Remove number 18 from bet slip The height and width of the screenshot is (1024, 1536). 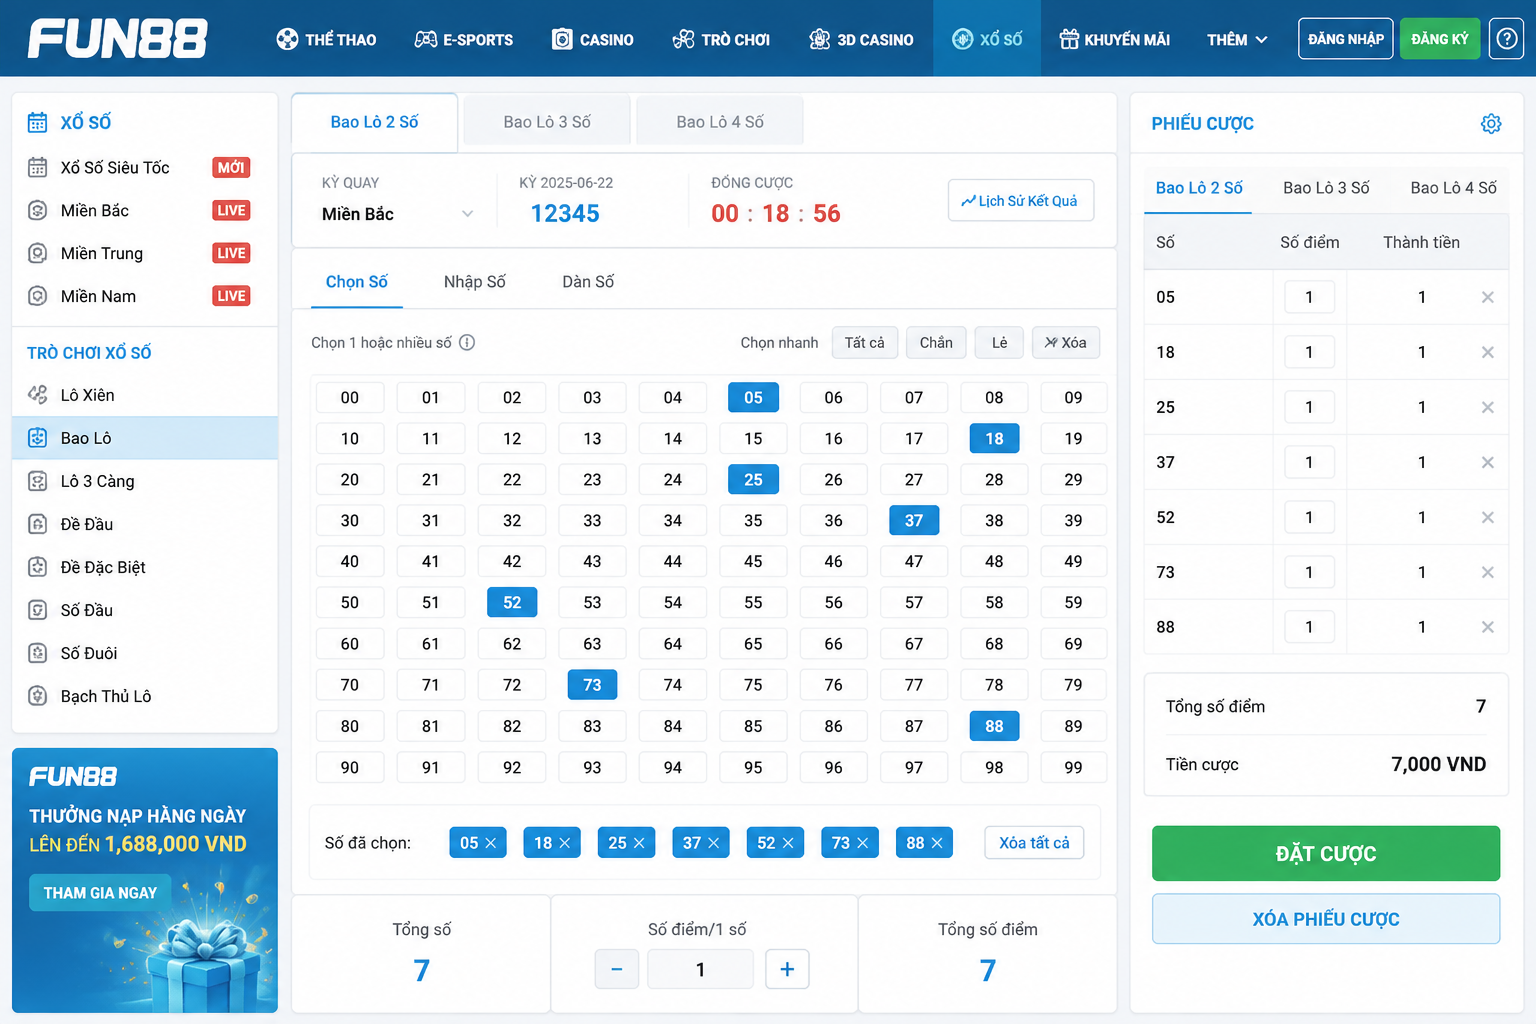(x=1488, y=352)
